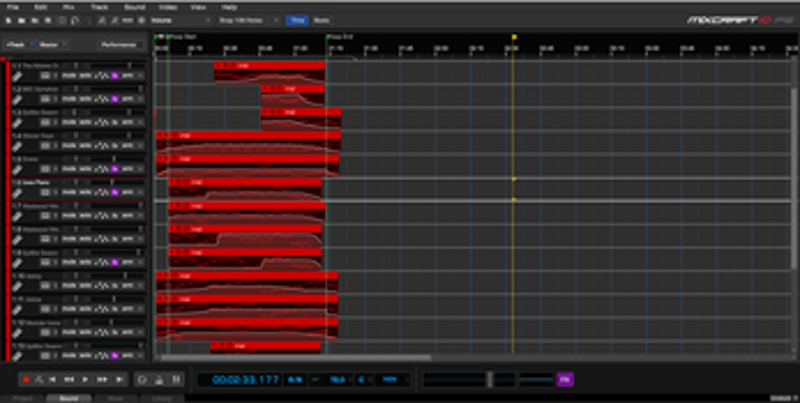This screenshot has width=800, height=403.
Task: Click the fast forward transport button
Action: click(x=102, y=380)
